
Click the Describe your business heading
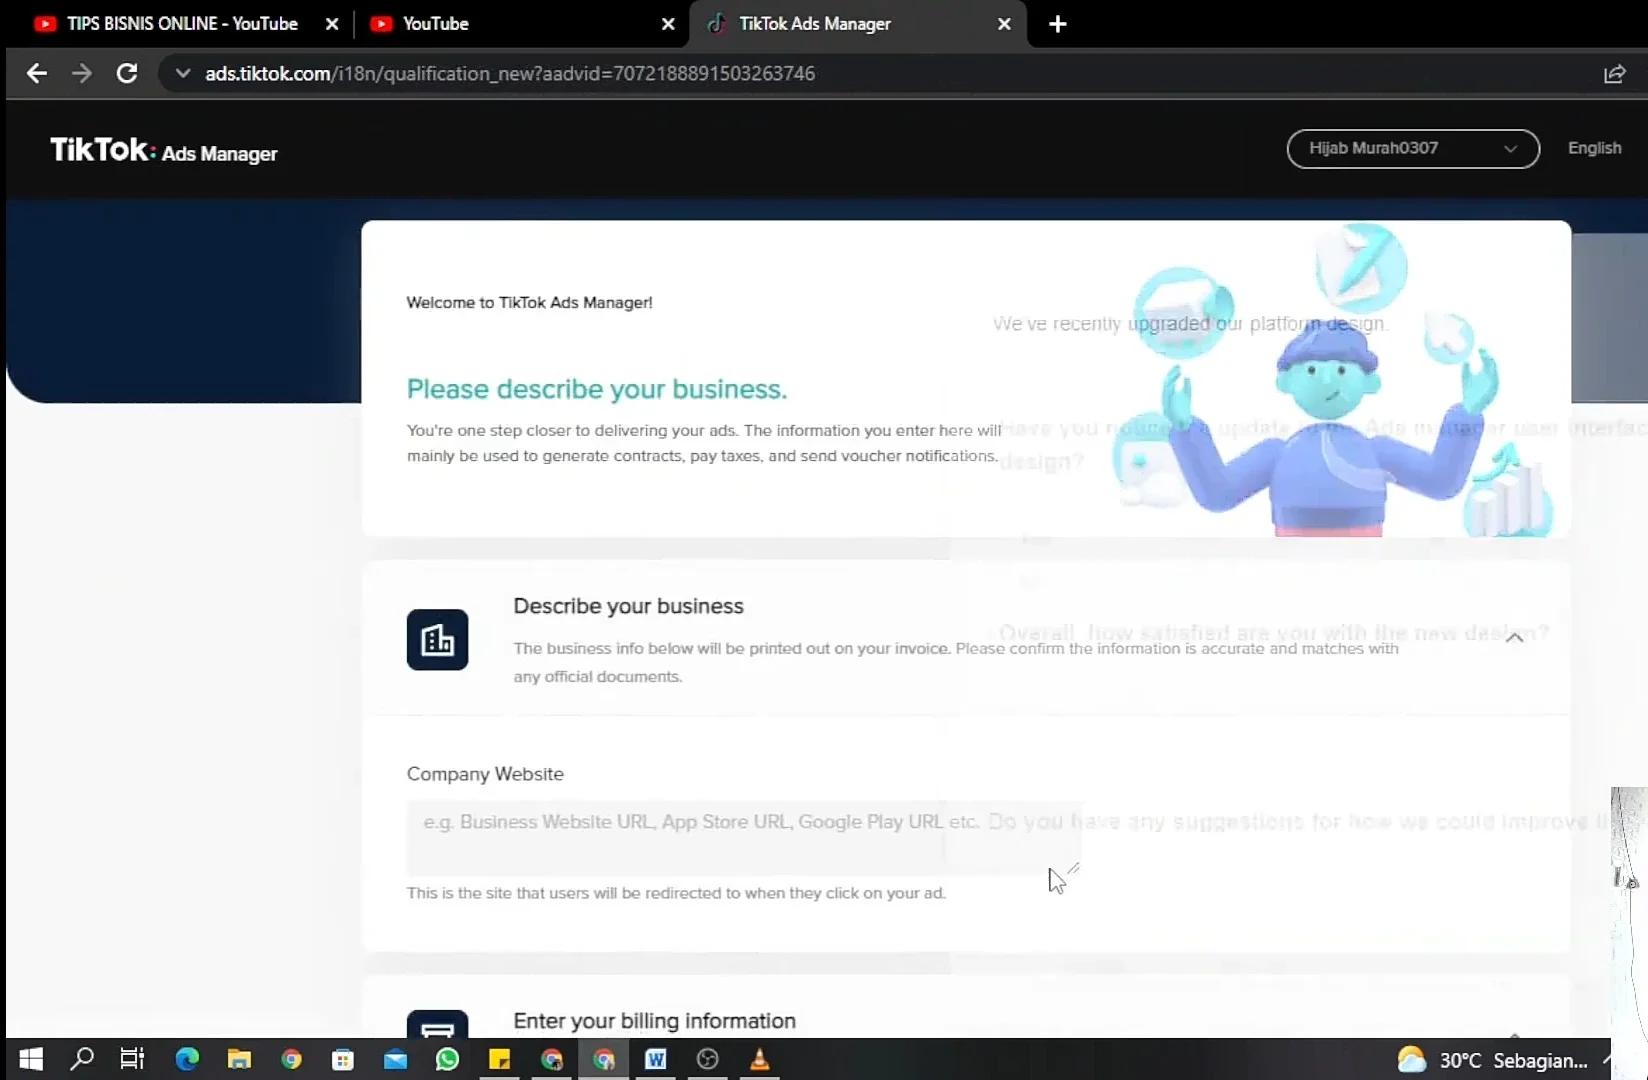[x=628, y=606]
